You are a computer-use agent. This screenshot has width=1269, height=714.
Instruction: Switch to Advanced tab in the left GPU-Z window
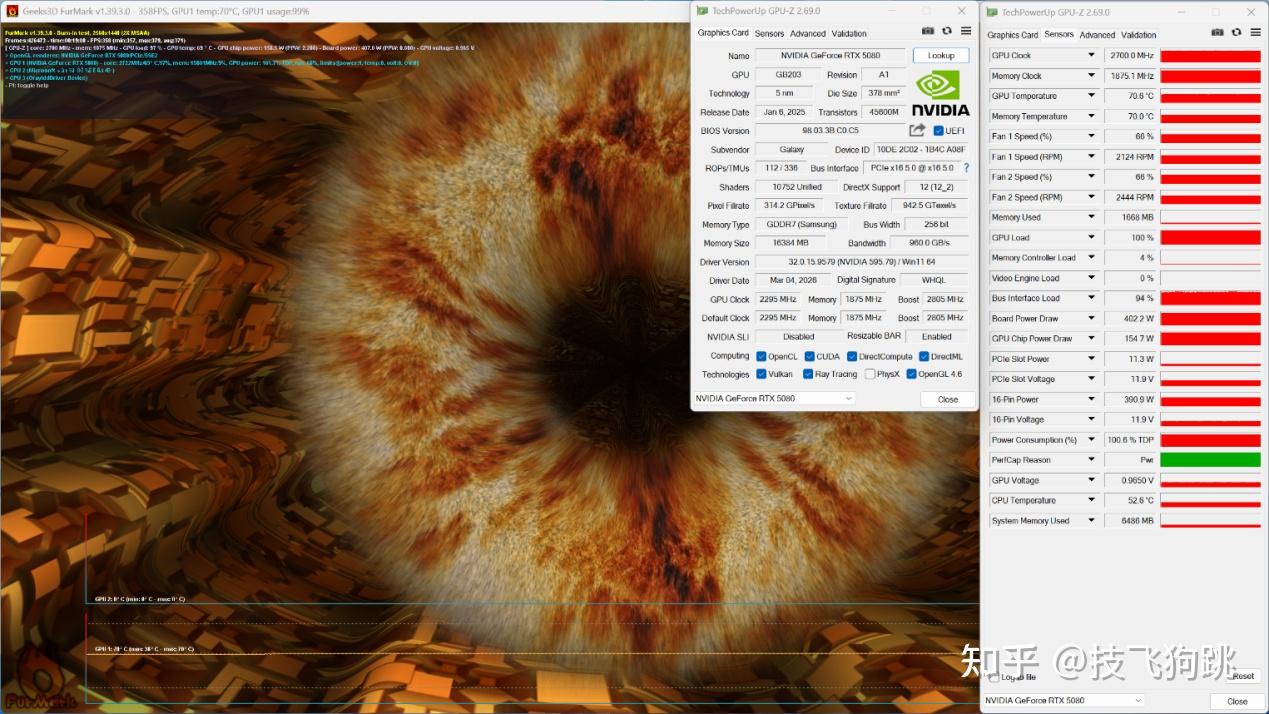[x=808, y=33]
